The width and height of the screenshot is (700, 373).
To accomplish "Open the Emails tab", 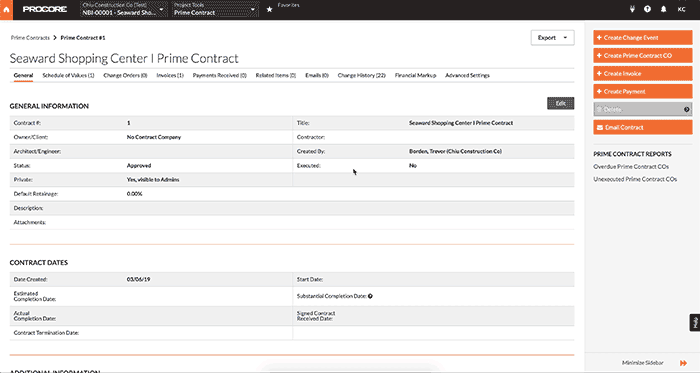I will pyautogui.click(x=317, y=75).
